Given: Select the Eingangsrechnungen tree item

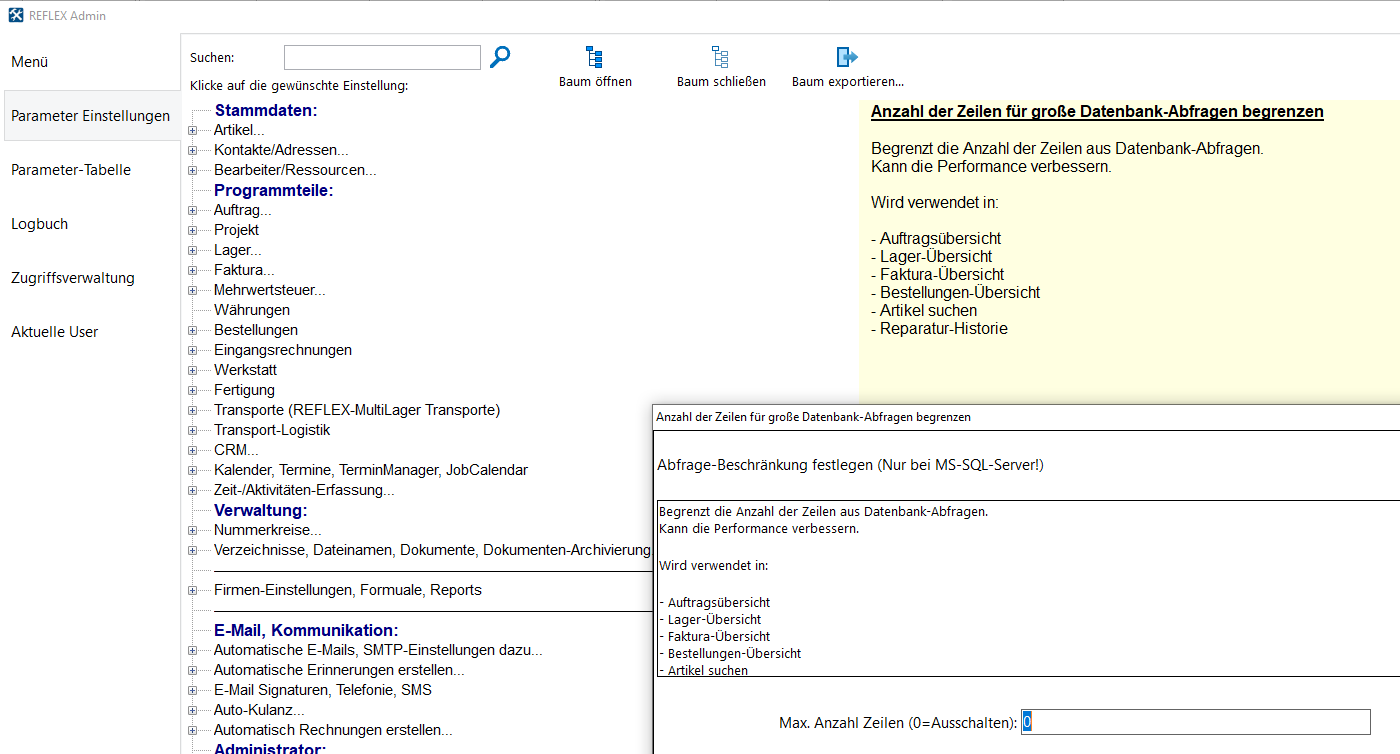Looking at the screenshot, I should point(283,350).
